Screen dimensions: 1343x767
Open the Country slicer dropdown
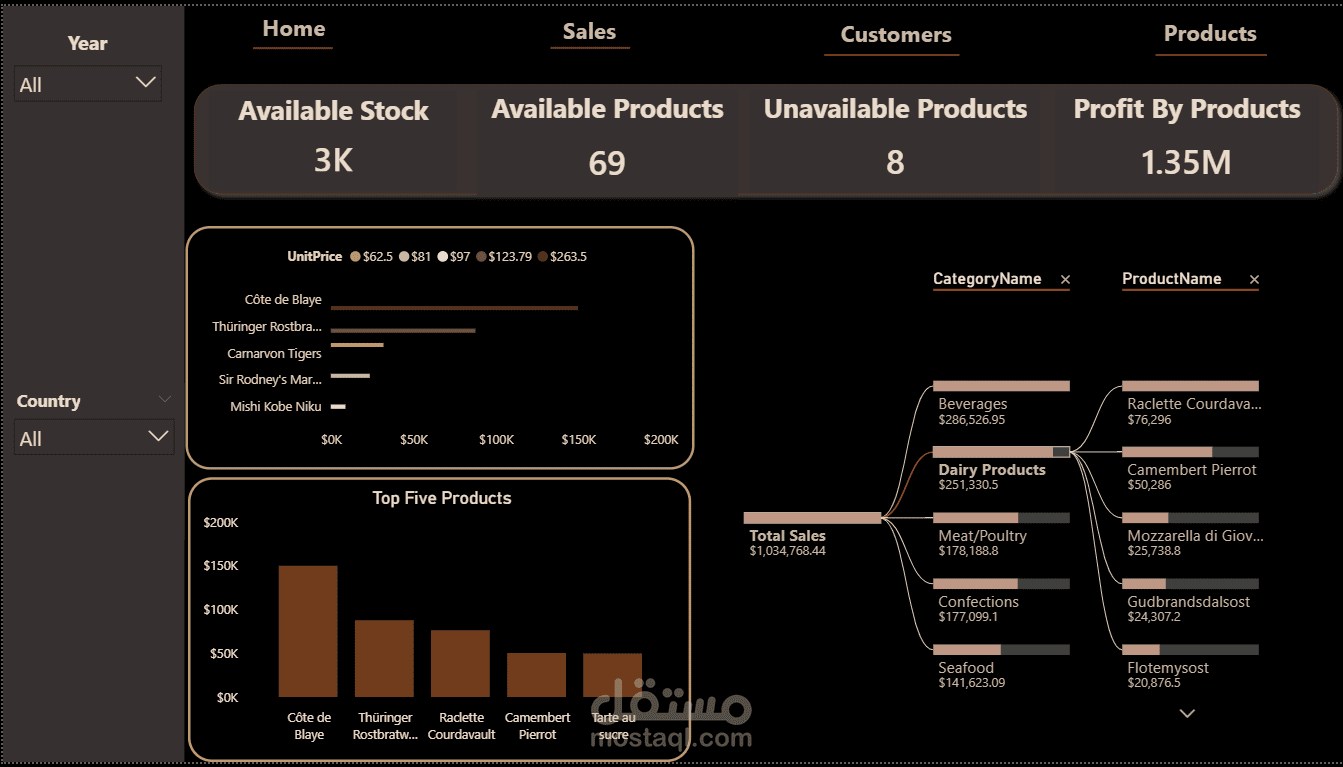click(94, 437)
